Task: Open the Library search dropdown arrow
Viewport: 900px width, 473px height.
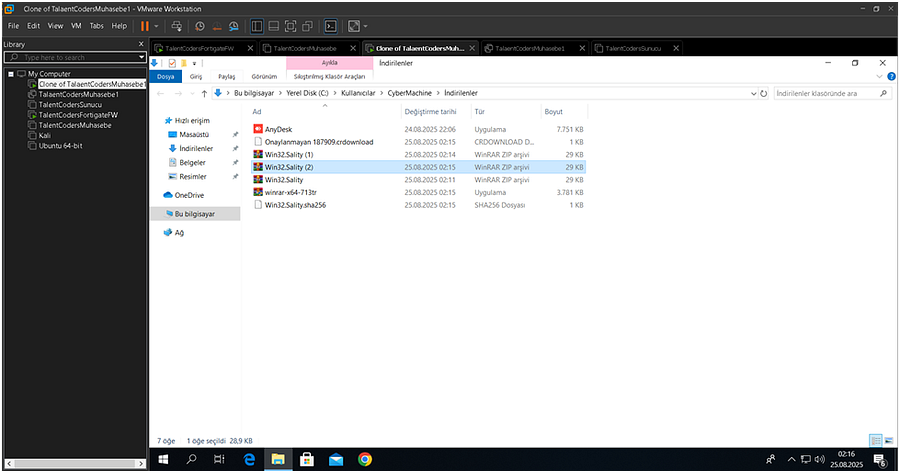Action: pyautogui.click(x=141, y=57)
